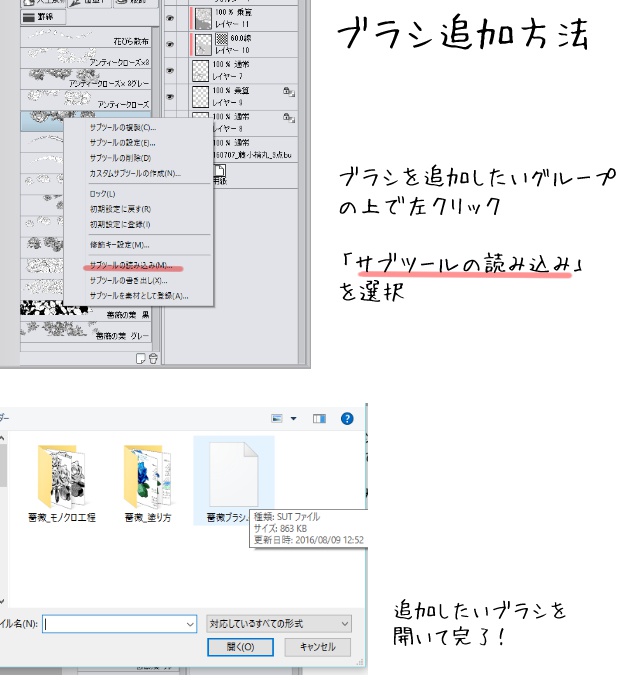Image resolution: width=619 pixels, height=681 pixels.
Task: Open 修飾キー設定(M)... menu entry
Action: pos(119,245)
